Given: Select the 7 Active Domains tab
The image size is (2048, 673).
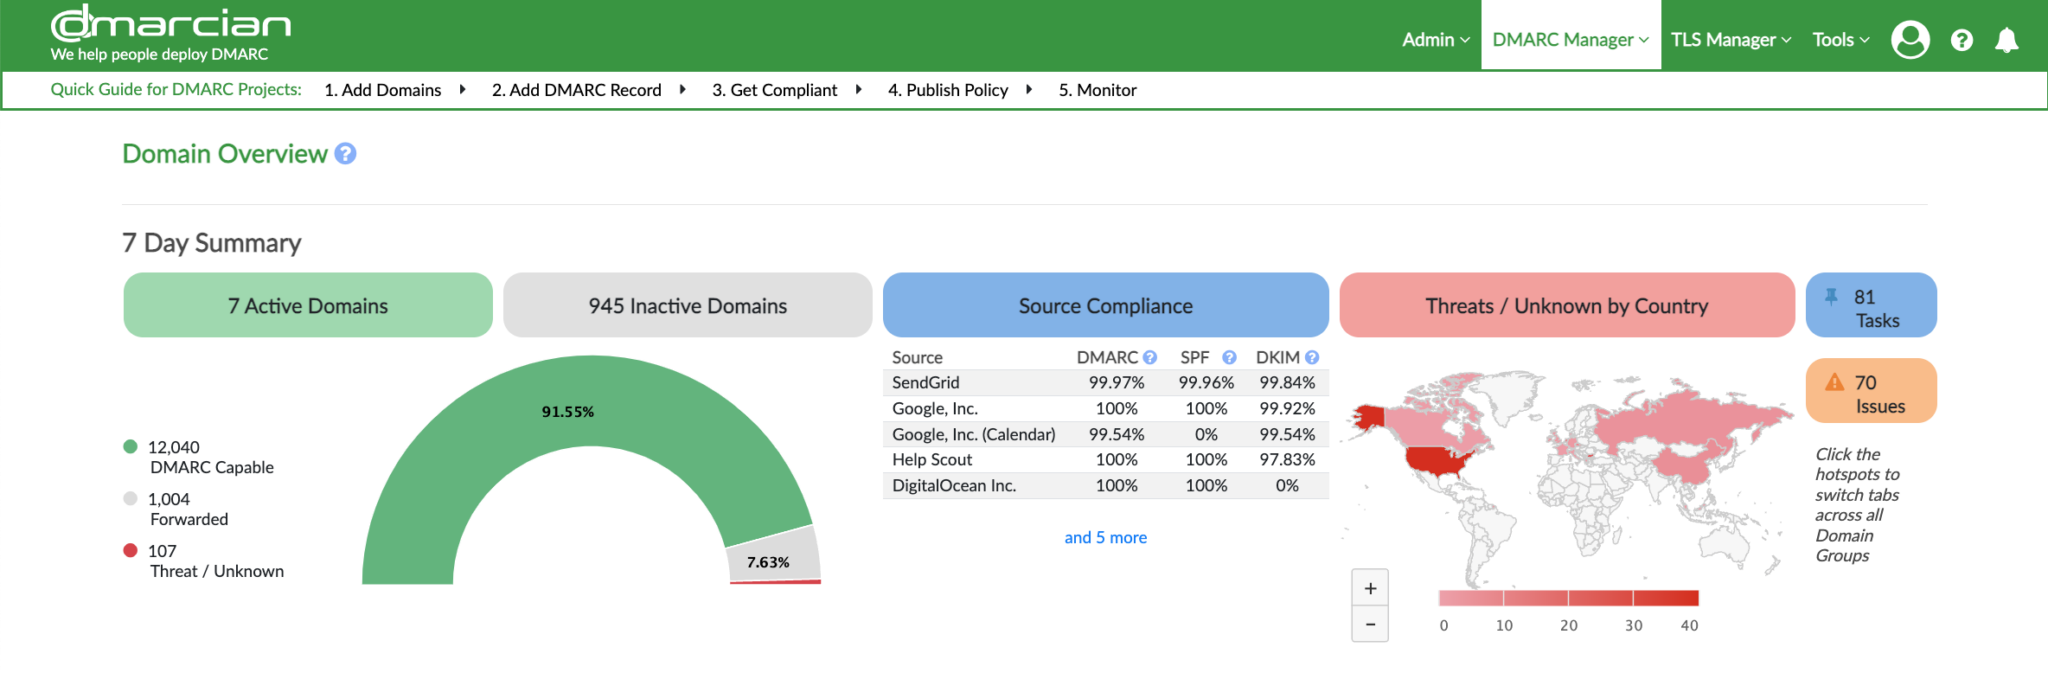Looking at the screenshot, I should coord(308,306).
